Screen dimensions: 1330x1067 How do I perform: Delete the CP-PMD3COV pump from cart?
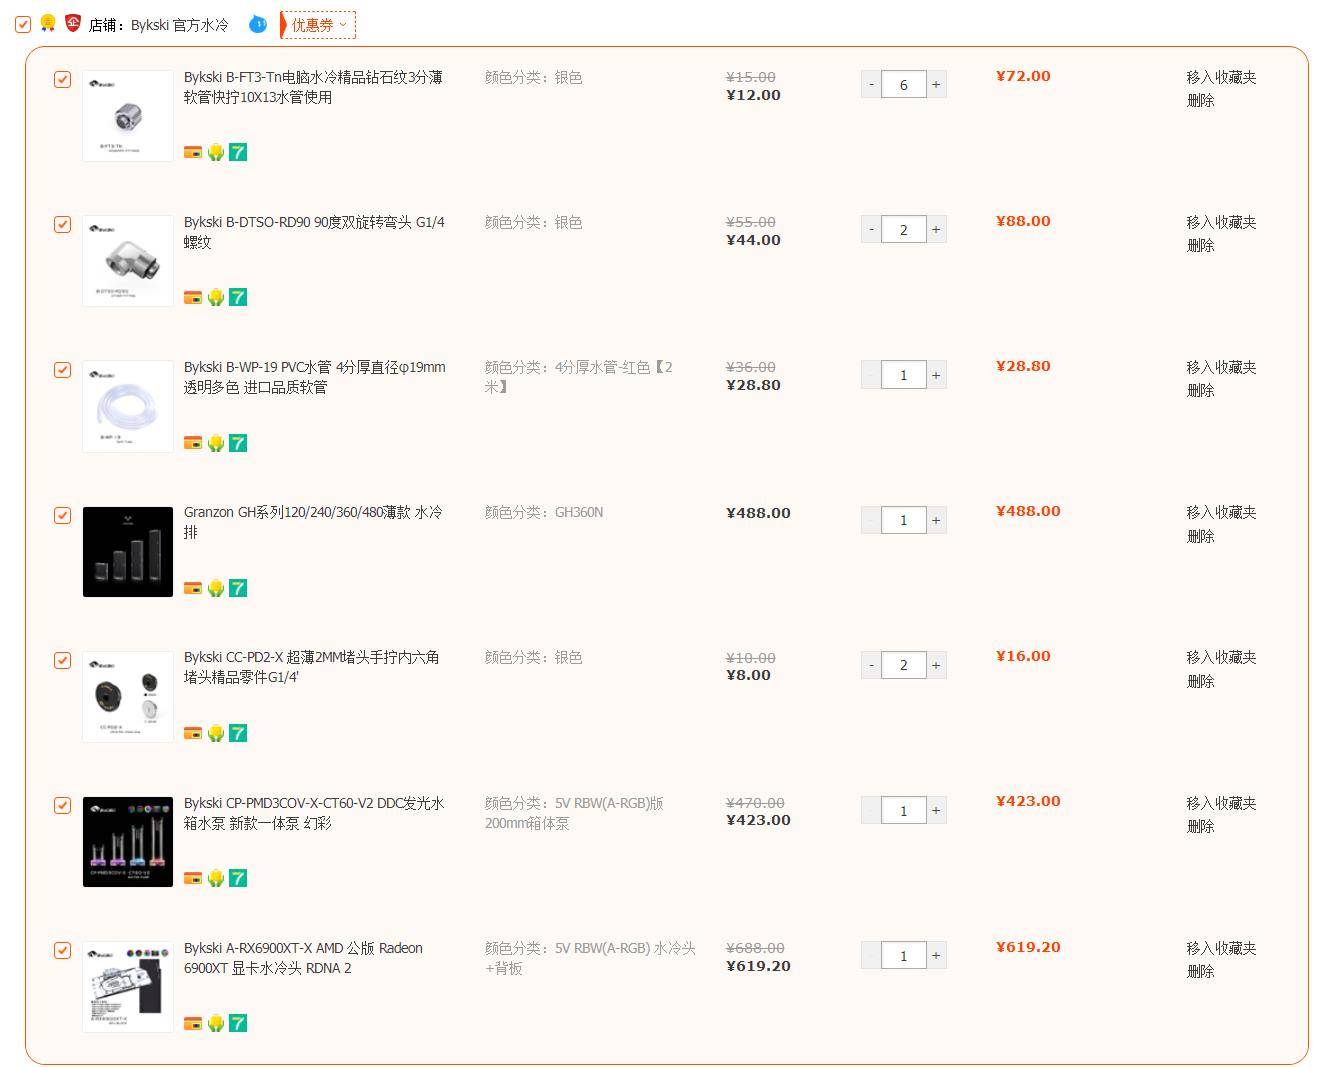point(1200,826)
